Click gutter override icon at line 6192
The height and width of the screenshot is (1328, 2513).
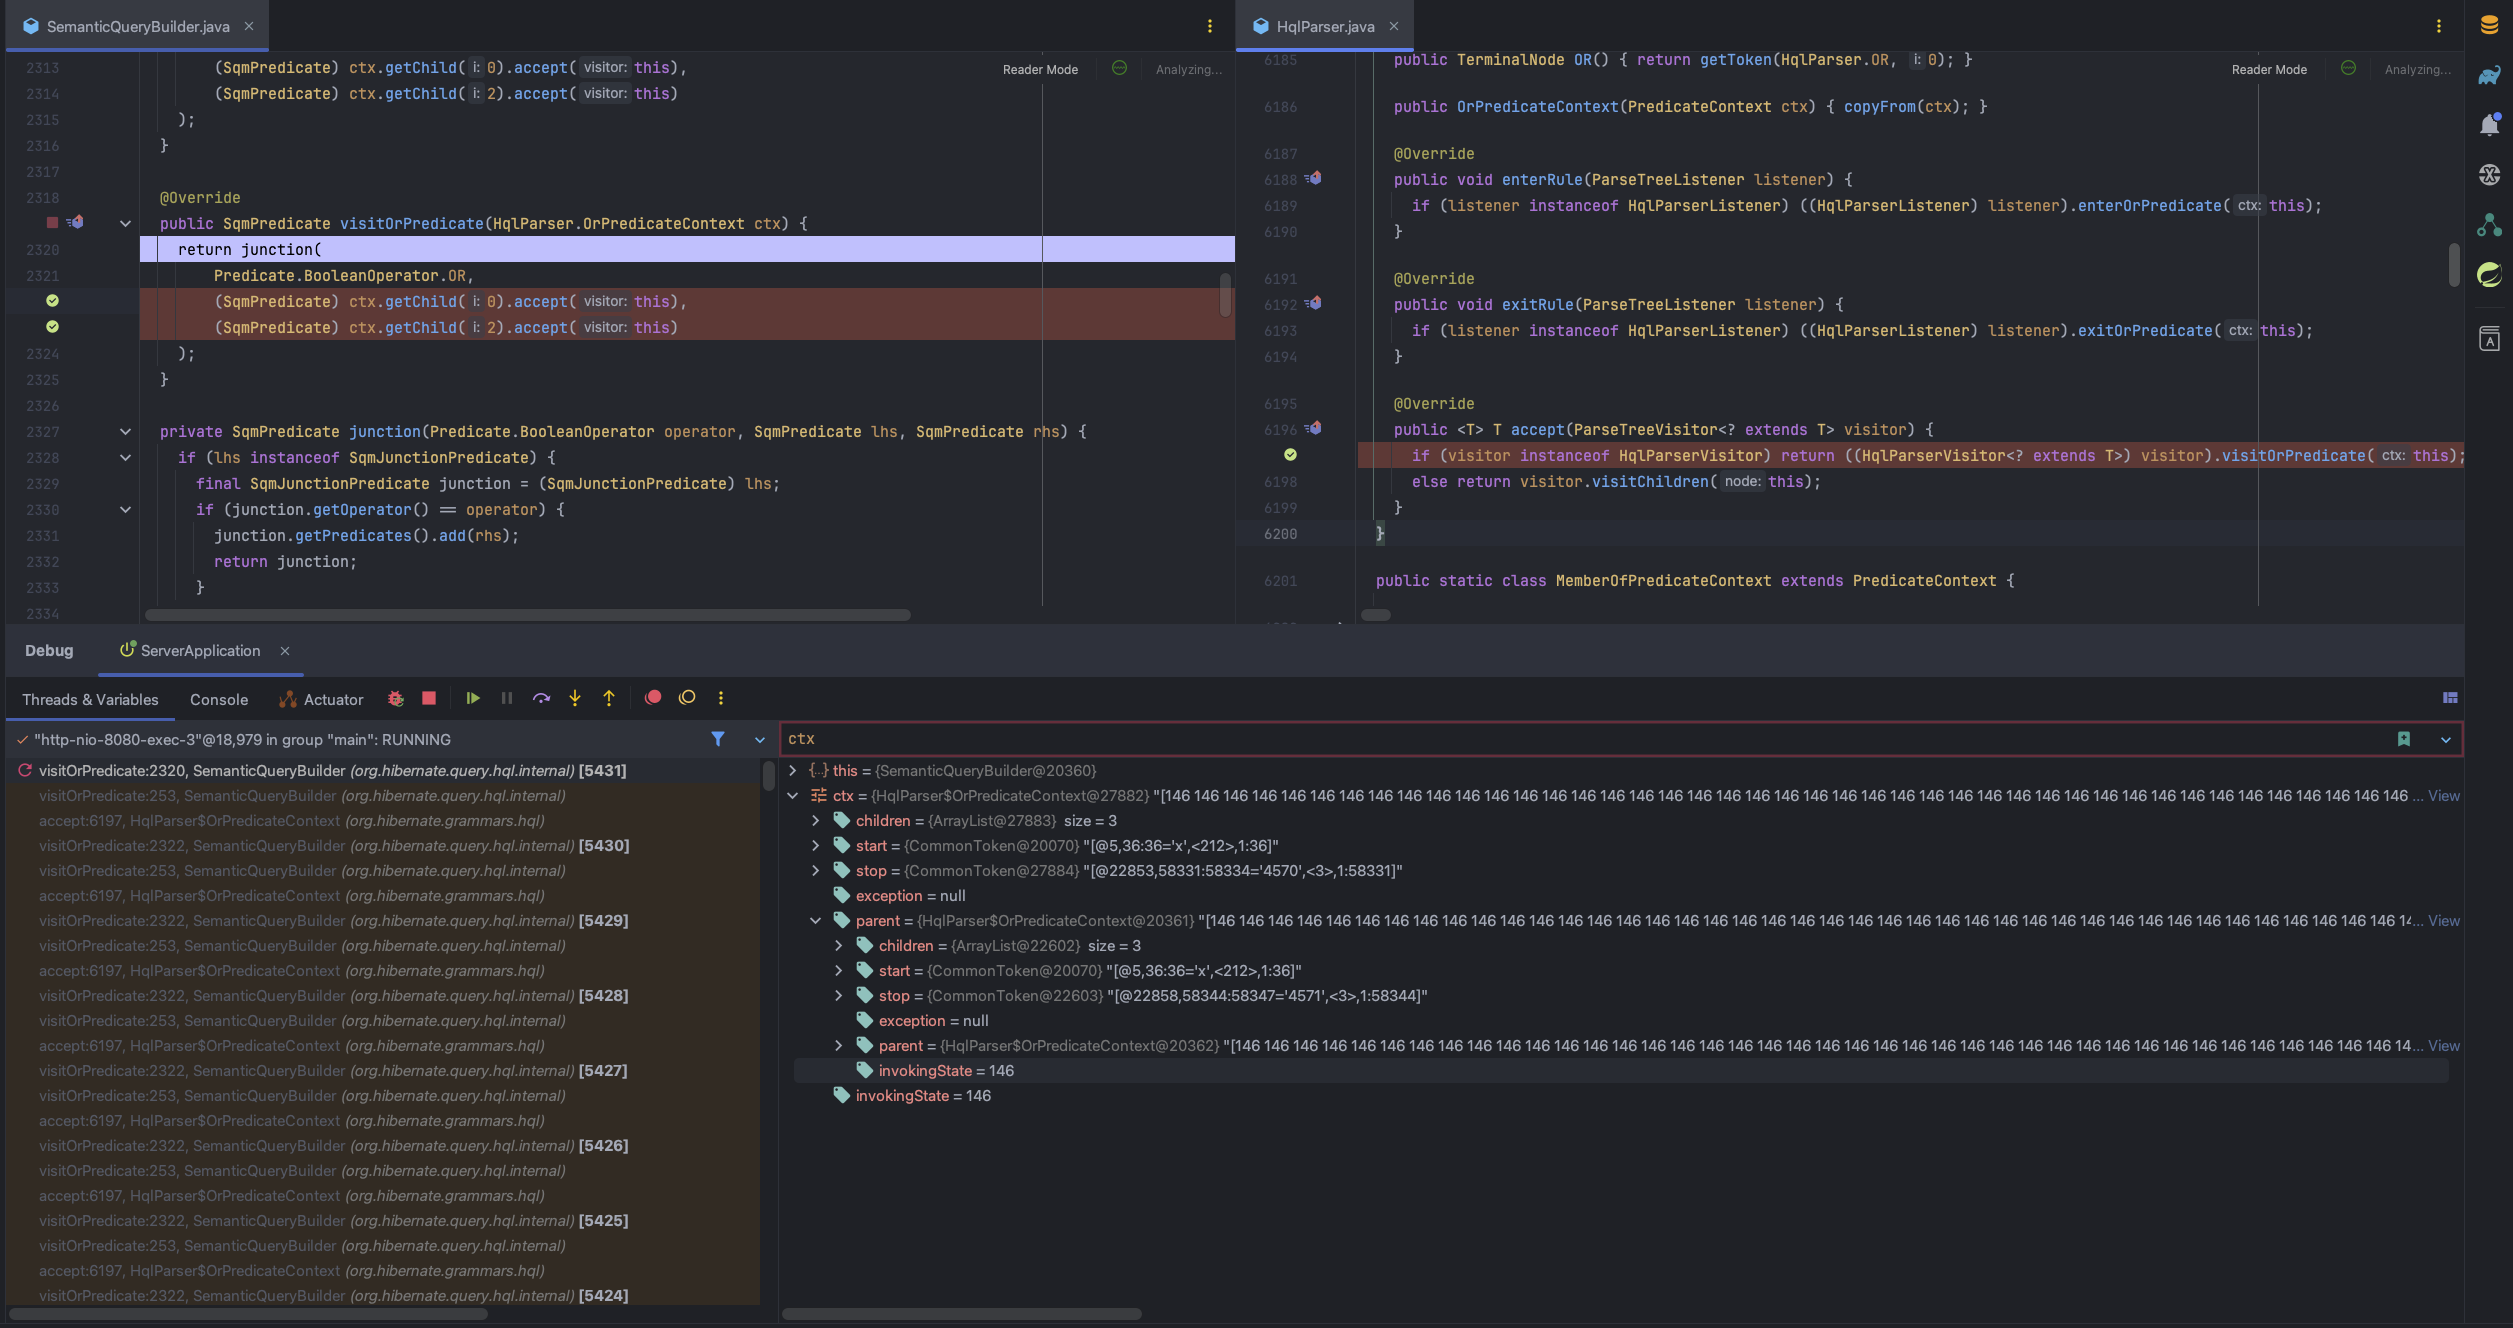[1314, 303]
